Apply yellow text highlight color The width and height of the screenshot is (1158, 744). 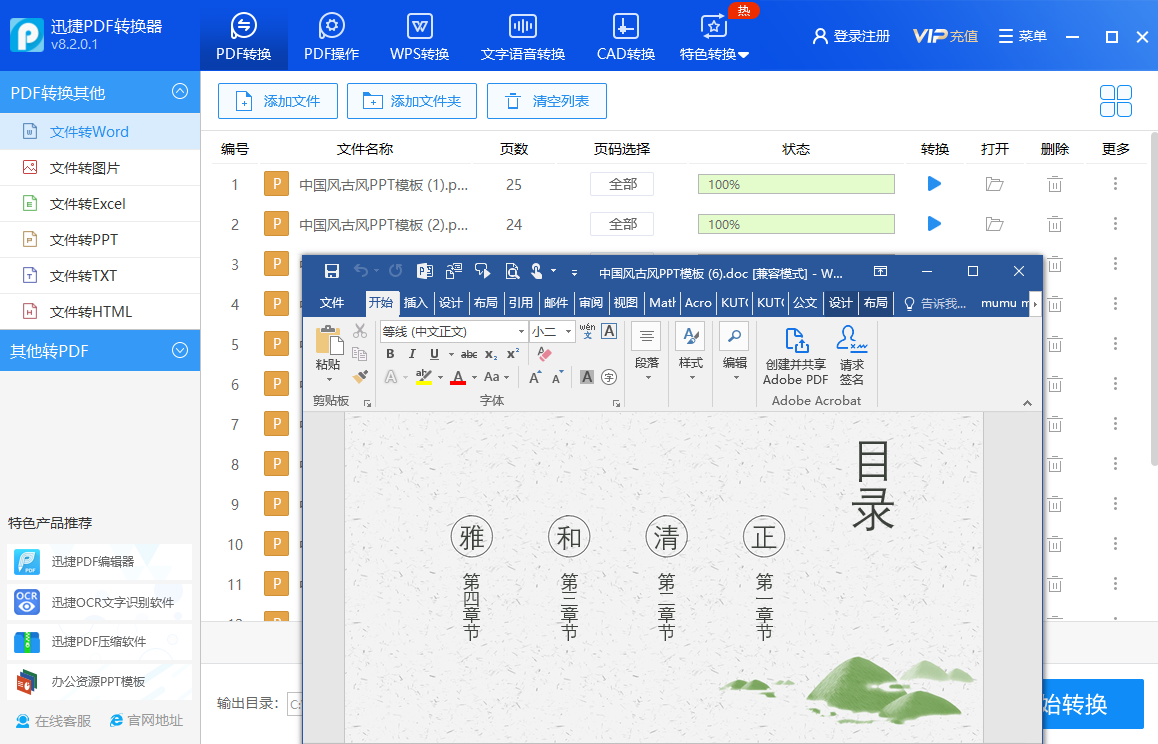tap(424, 378)
